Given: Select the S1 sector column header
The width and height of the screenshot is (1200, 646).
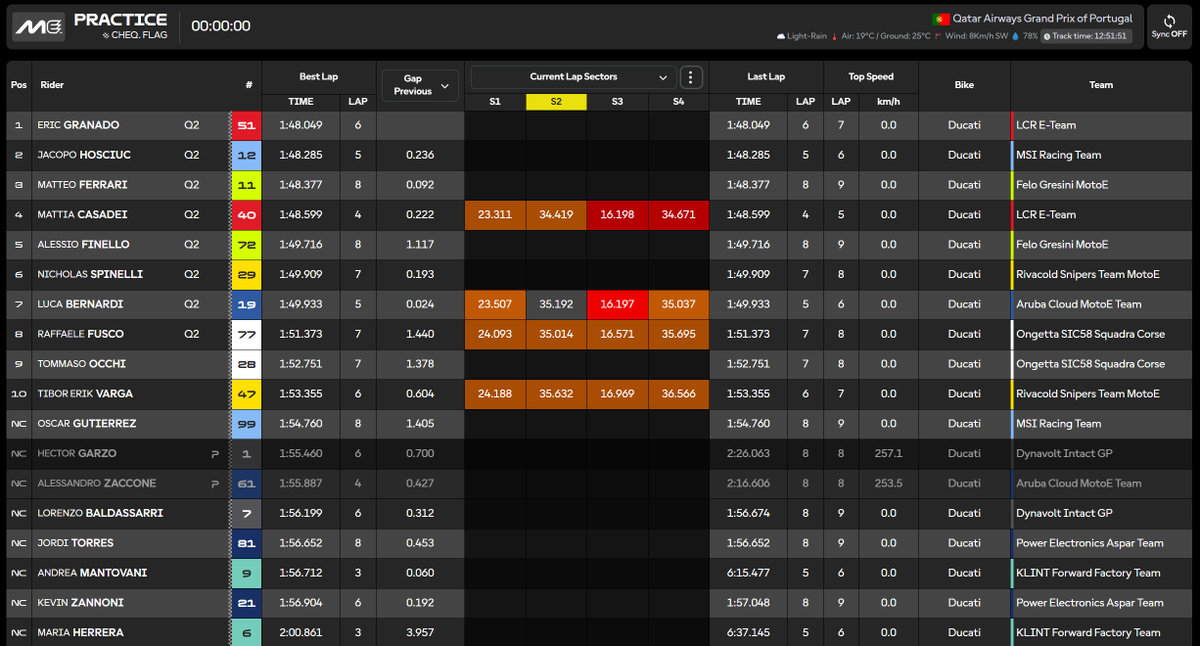Looking at the screenshot, I should 495,102.
